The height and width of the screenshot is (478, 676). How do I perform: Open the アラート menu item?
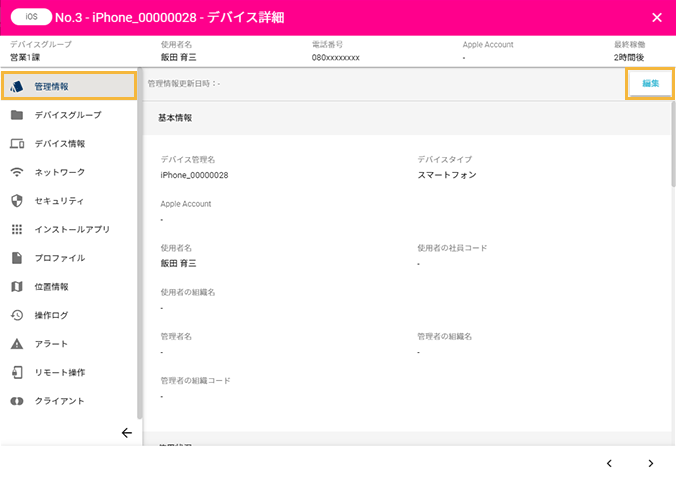point(69,344)
